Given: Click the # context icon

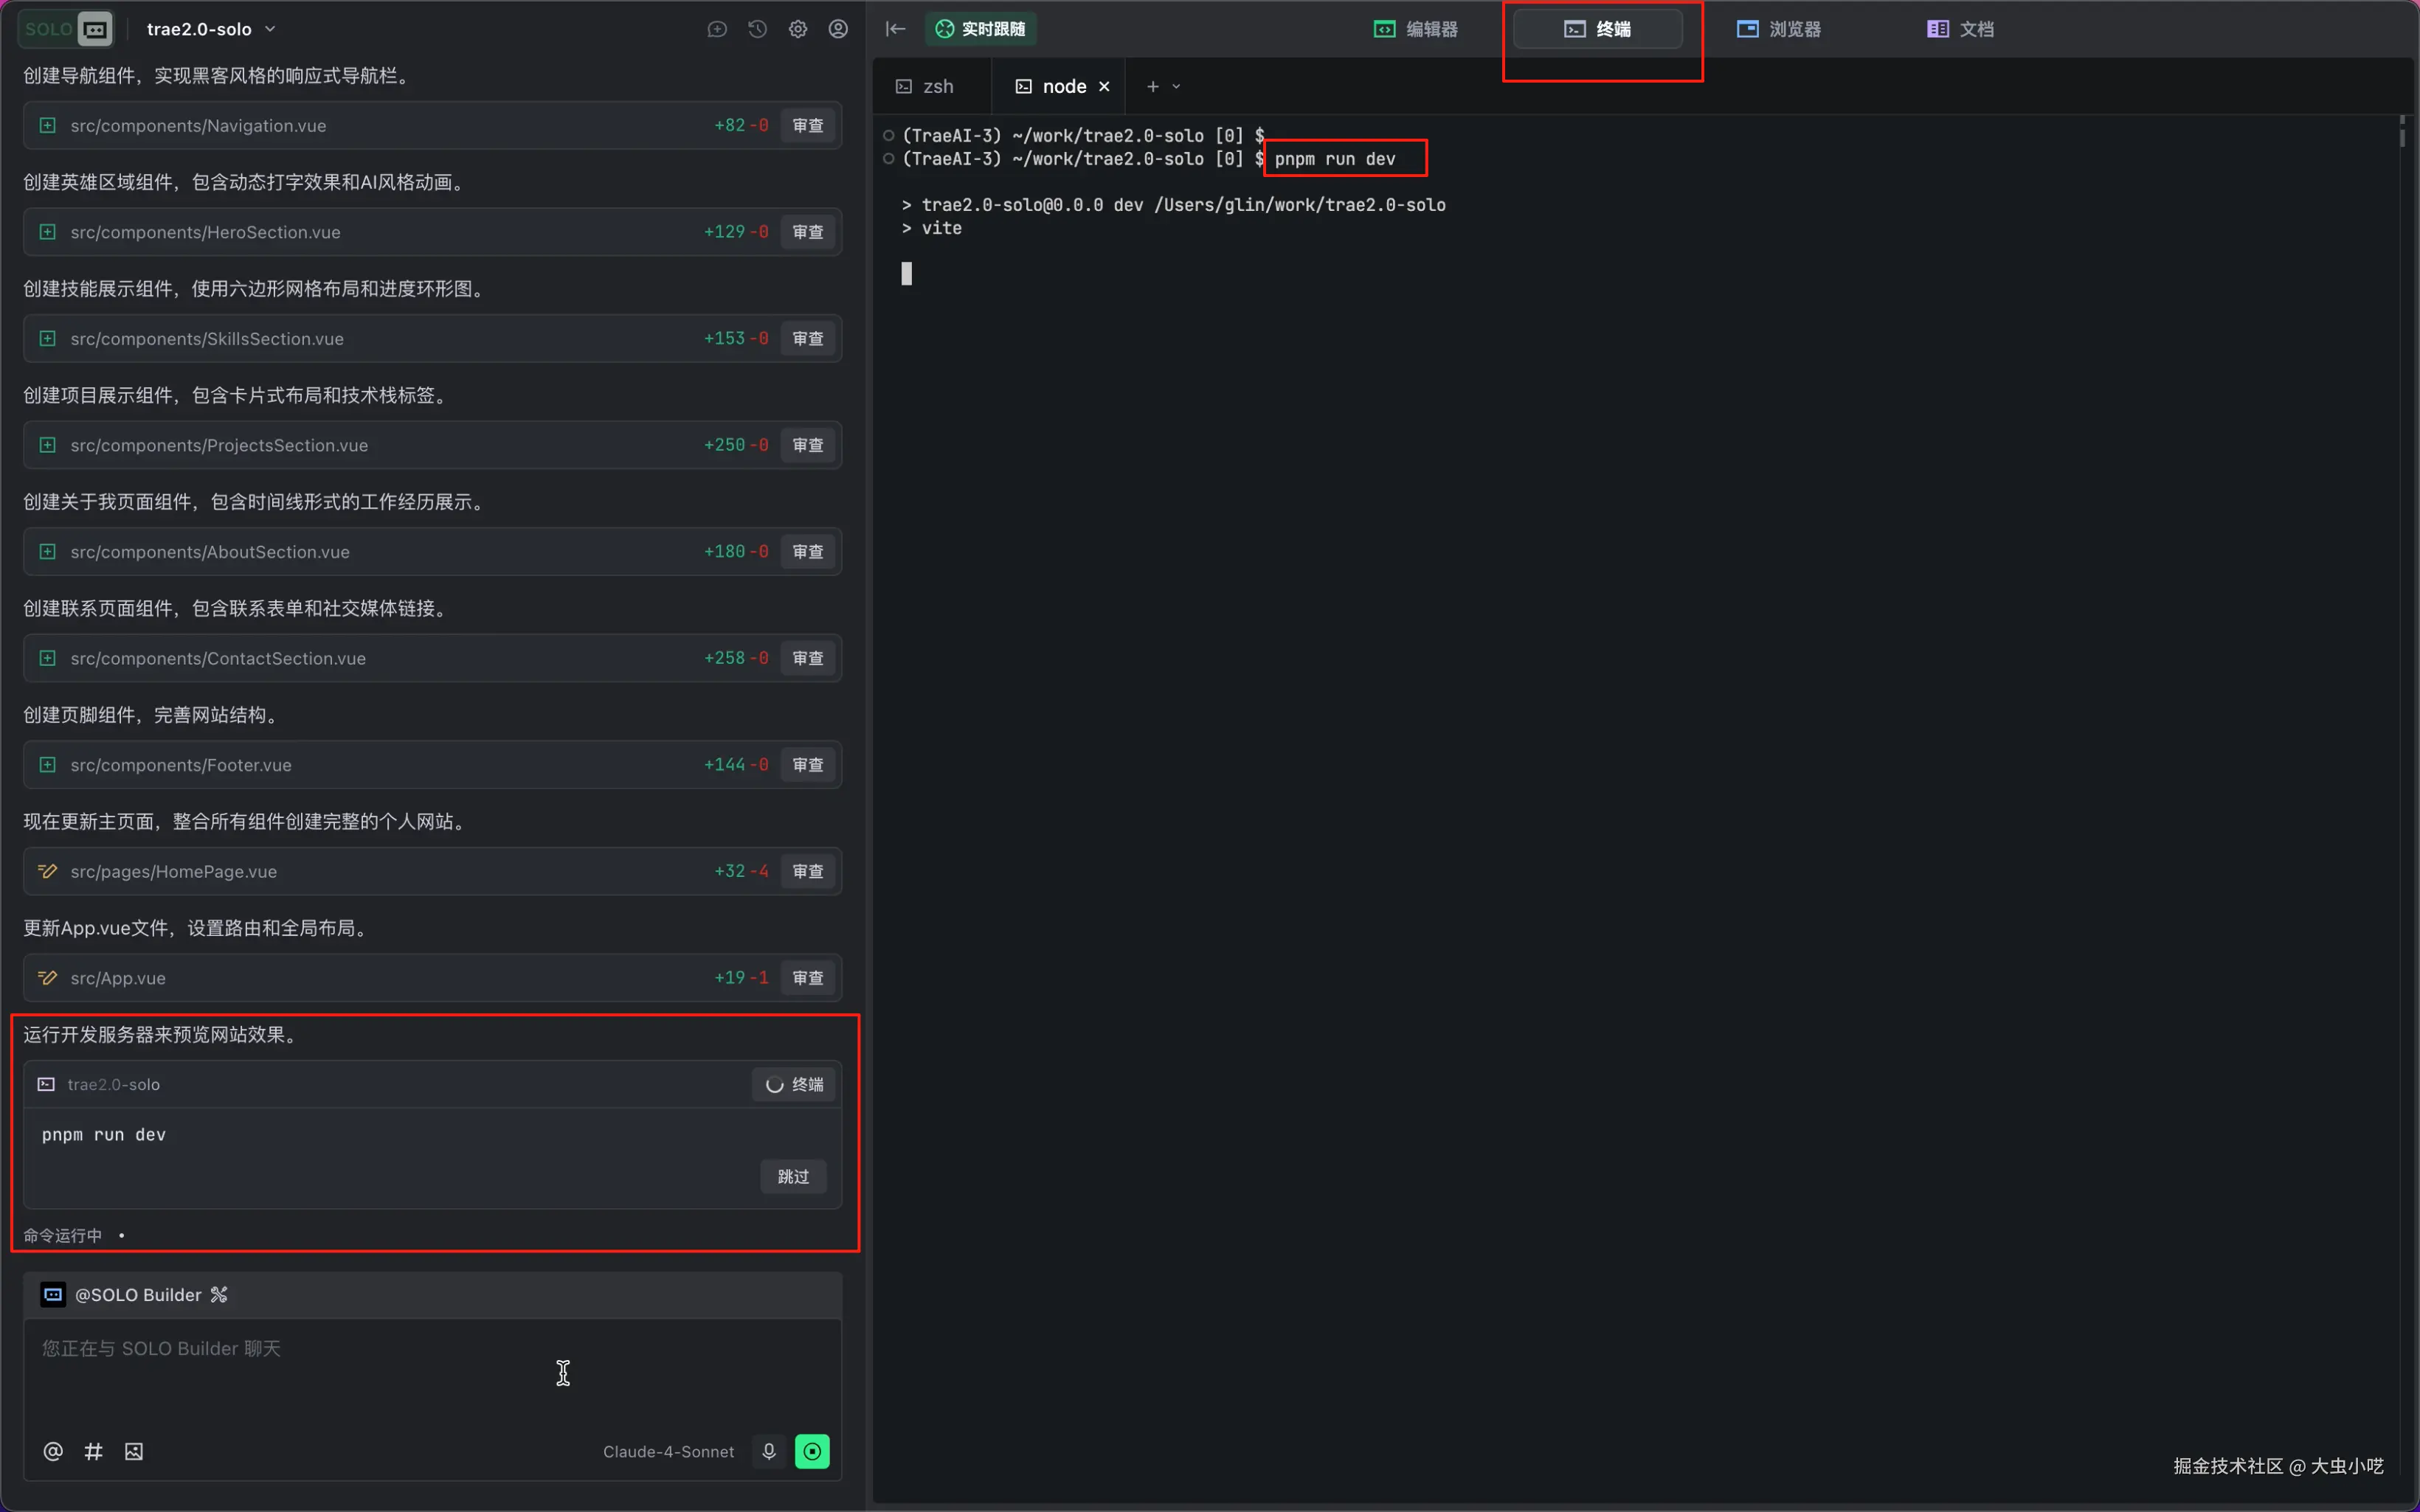Looking at the screenshot, I should coord(93,1451).
